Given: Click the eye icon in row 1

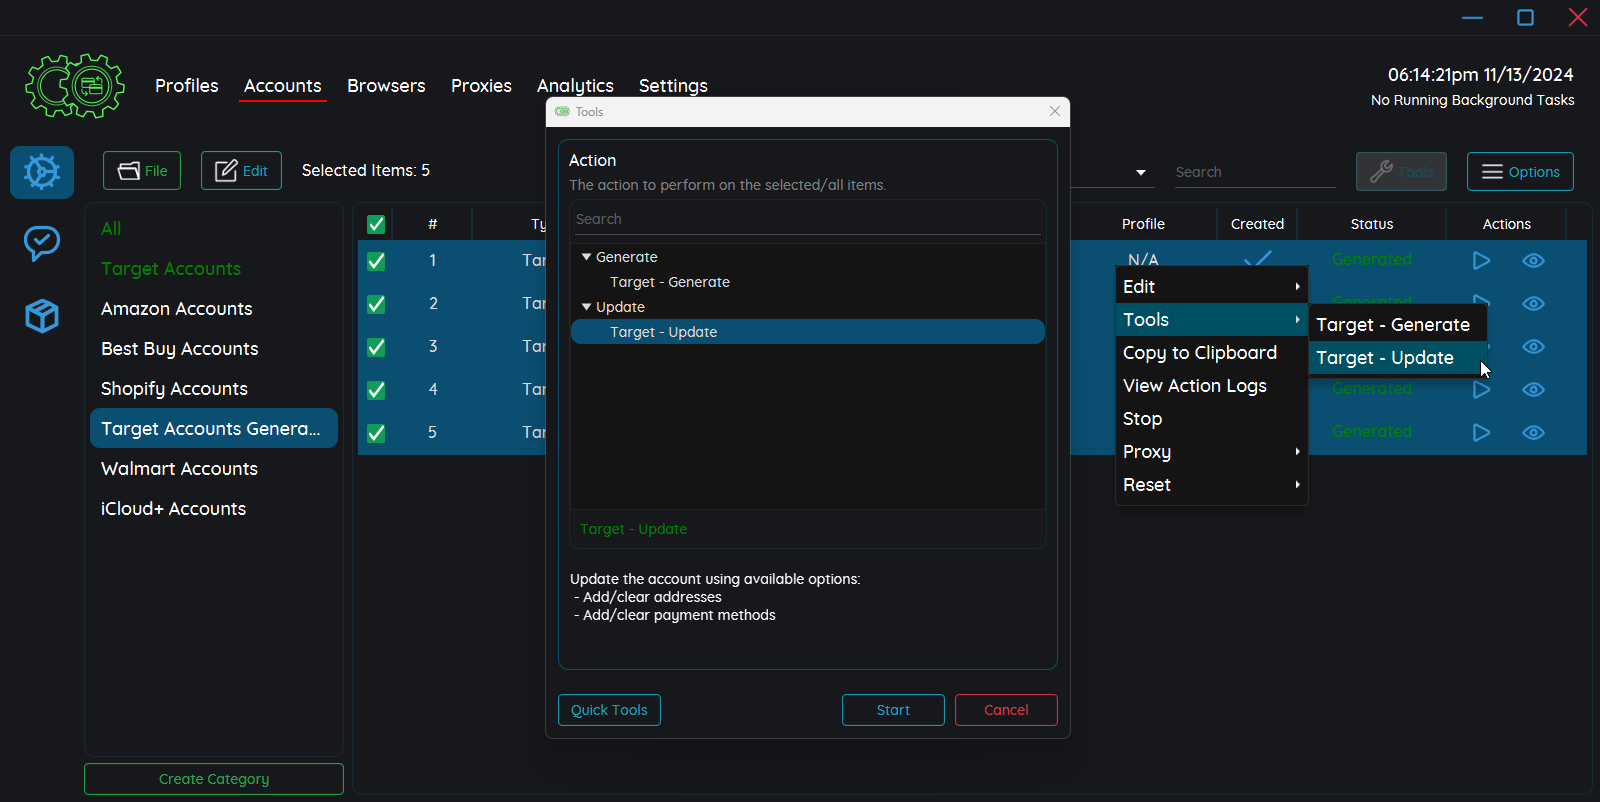Looking at the screenshot, I should (1533, 261).
